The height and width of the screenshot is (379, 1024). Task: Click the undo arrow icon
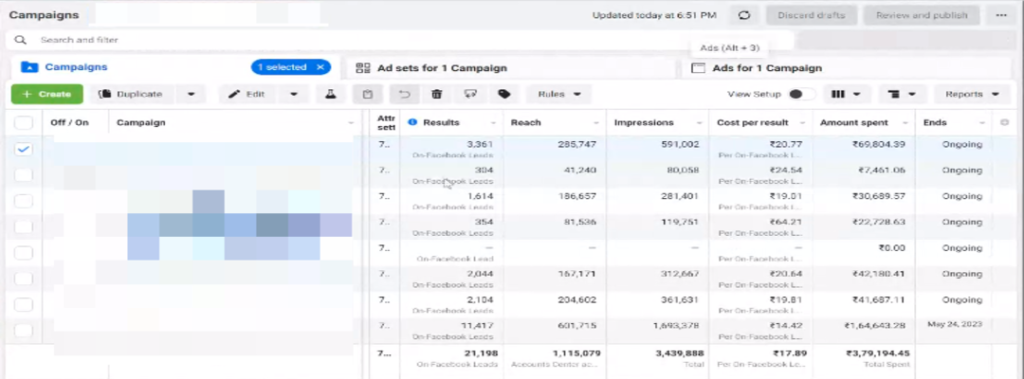pos(404,94)
